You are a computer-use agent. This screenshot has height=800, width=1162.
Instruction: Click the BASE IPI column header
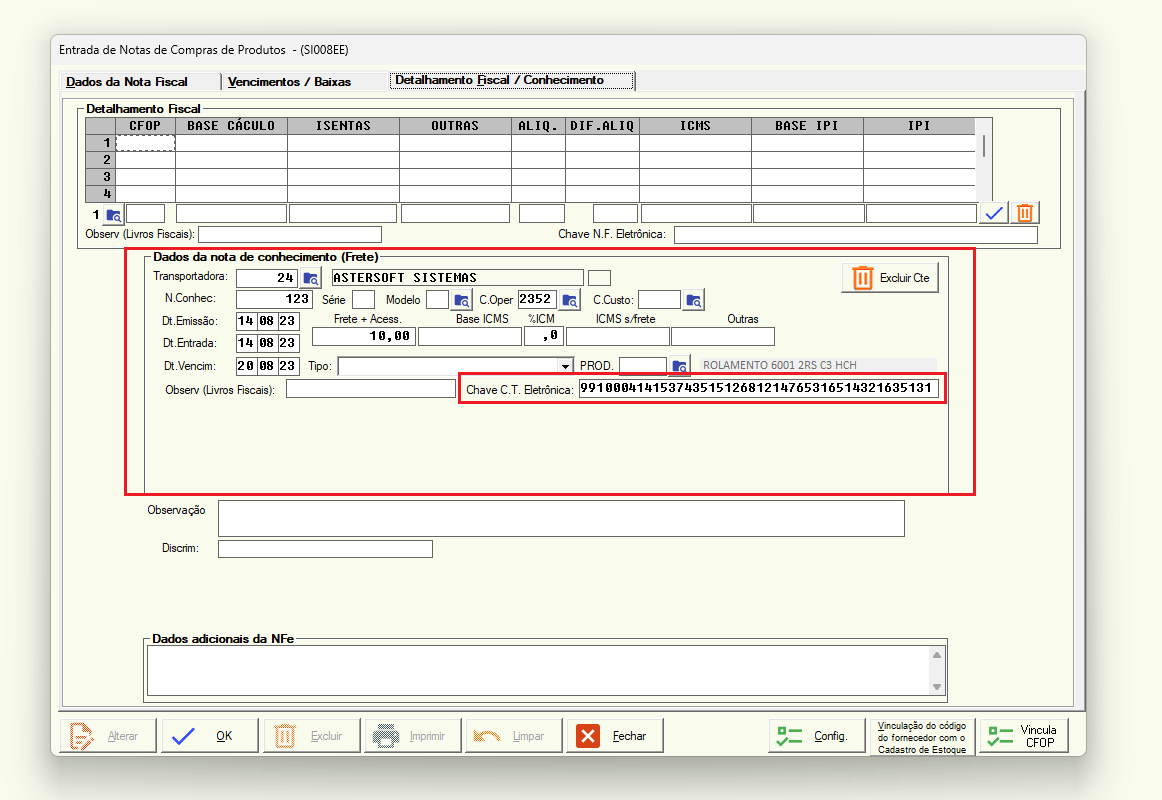(807, 126)
